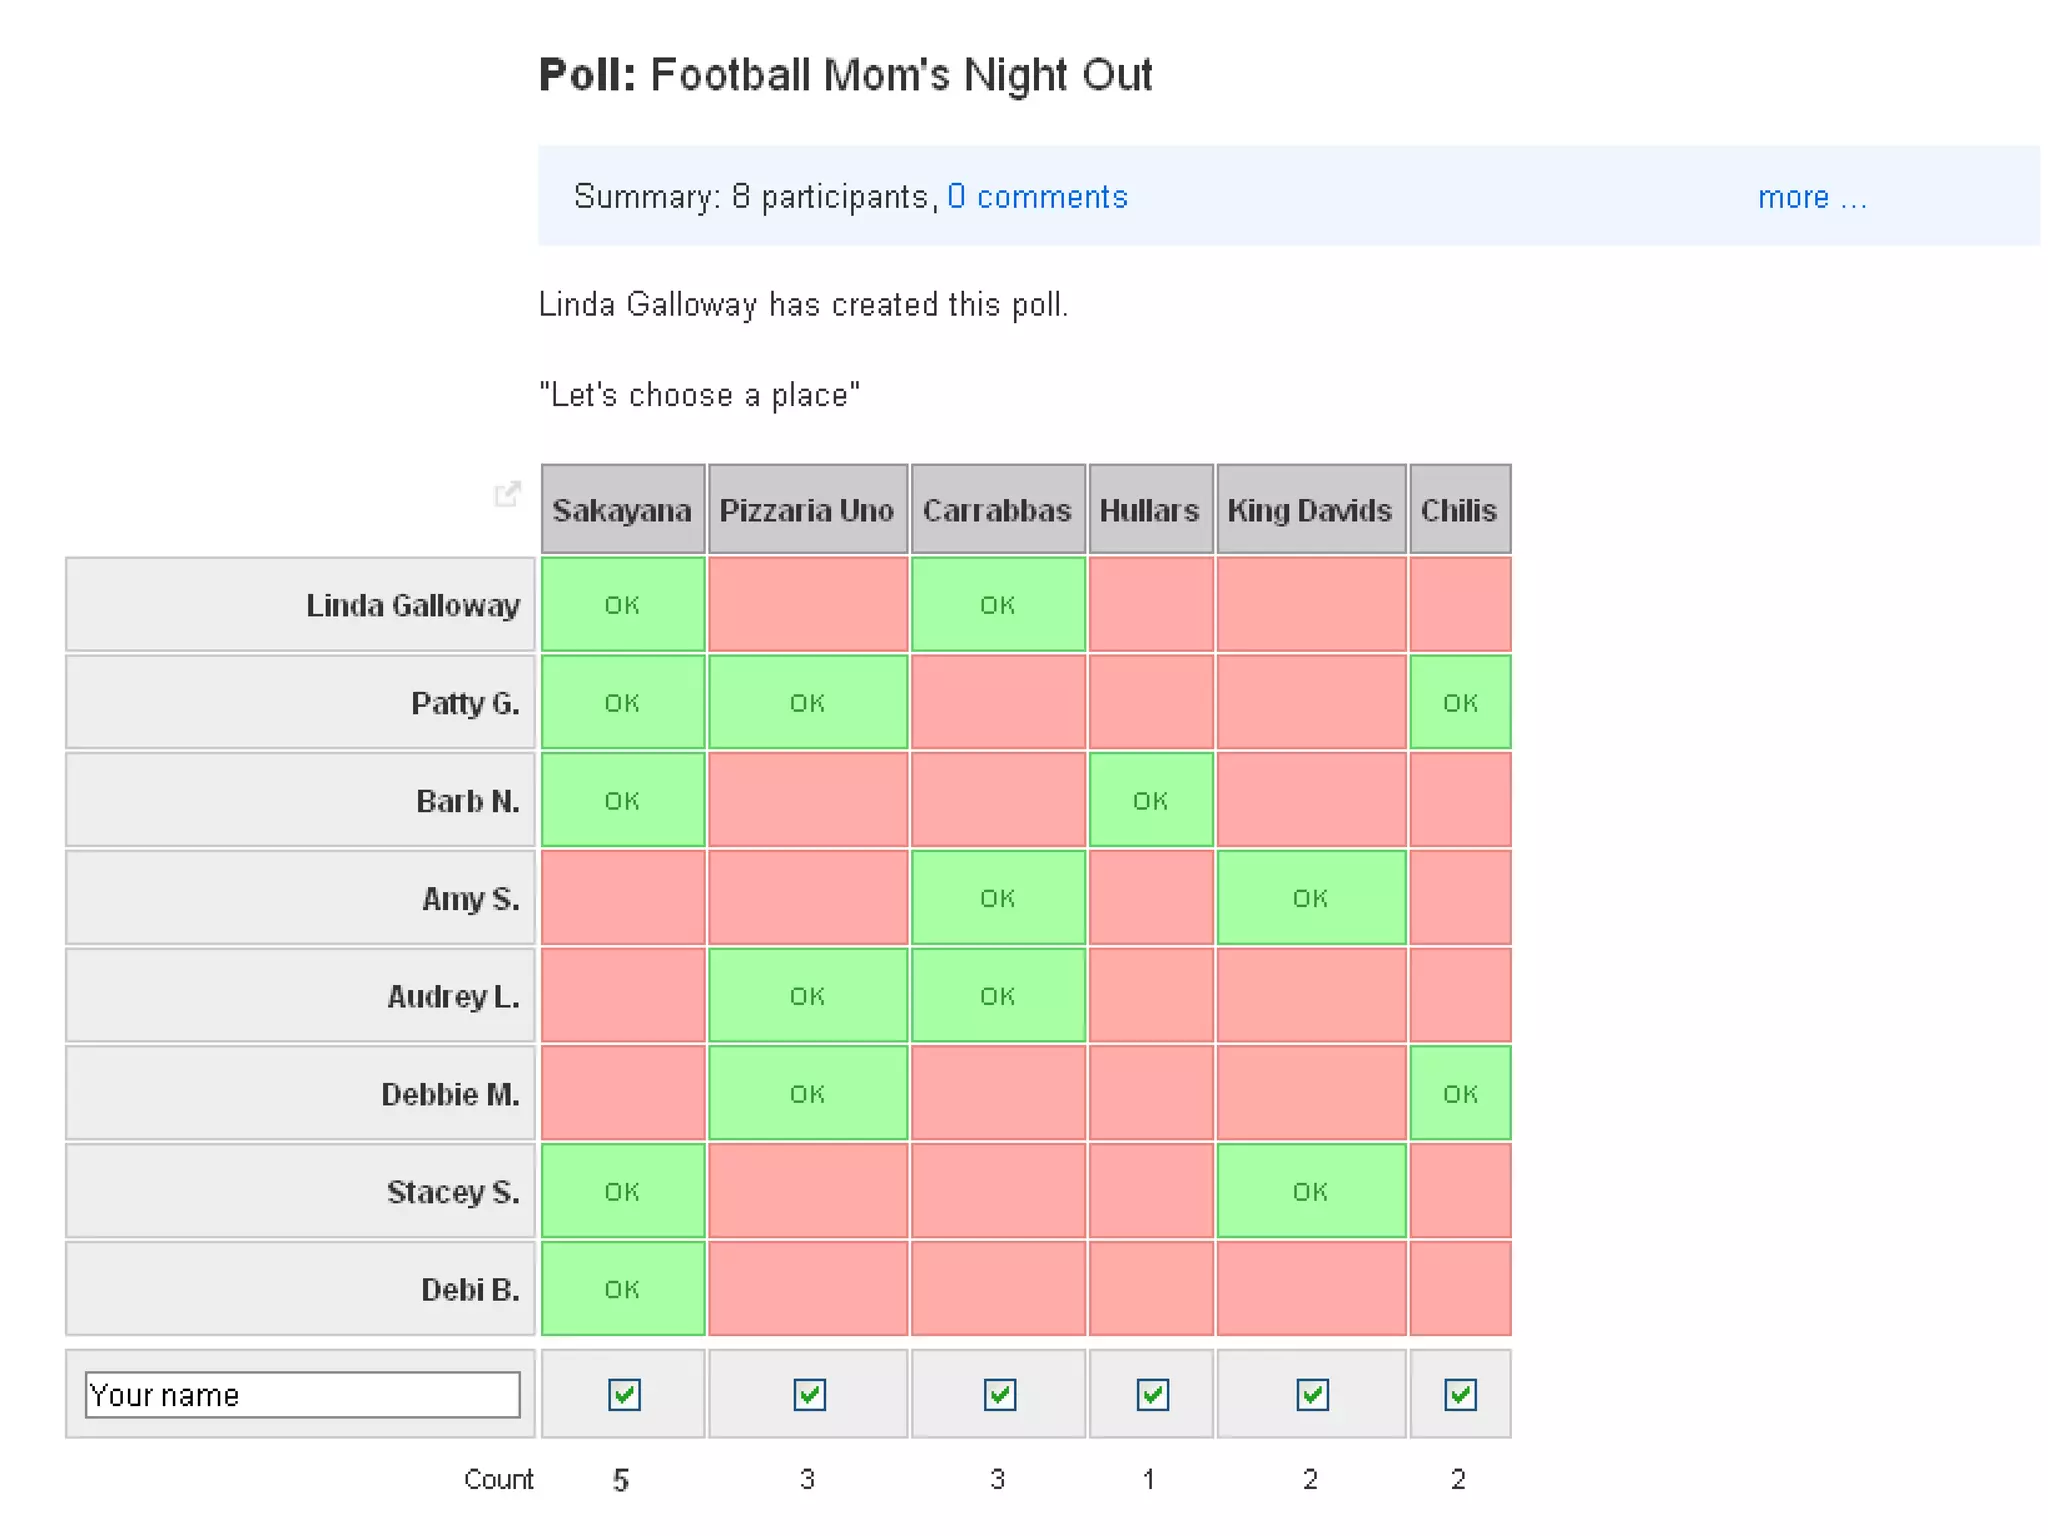Toggle the Hullars checkbox

coord(1152,1394)
